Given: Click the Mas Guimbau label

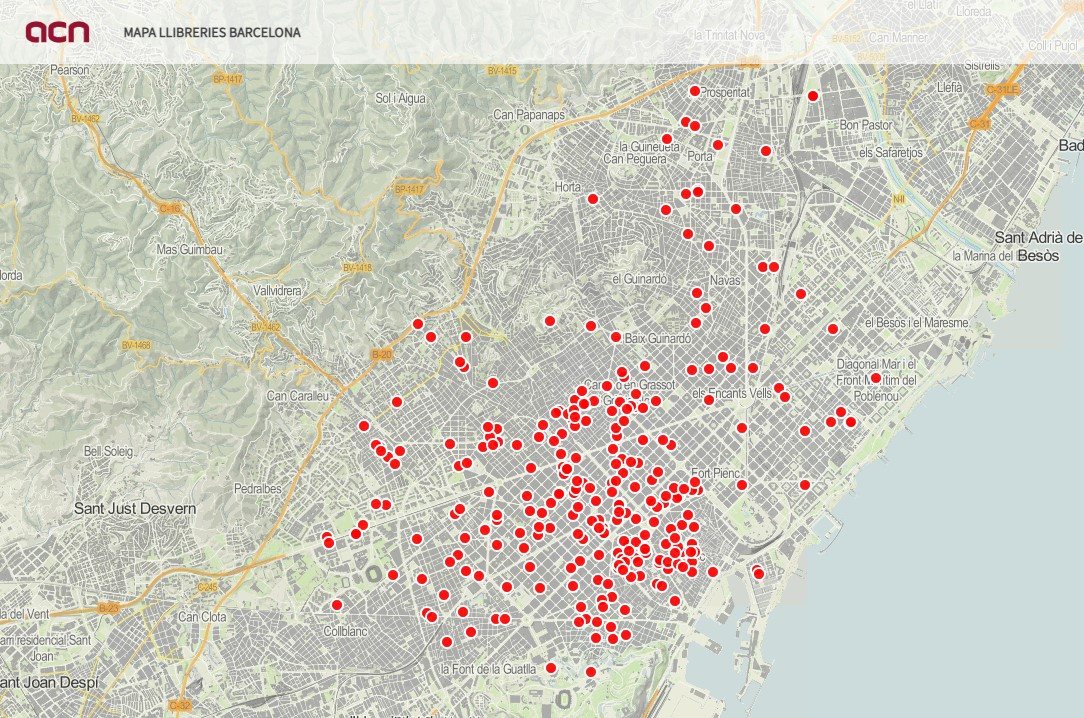Looking at the screenshot, I should (x=189, y=249).
